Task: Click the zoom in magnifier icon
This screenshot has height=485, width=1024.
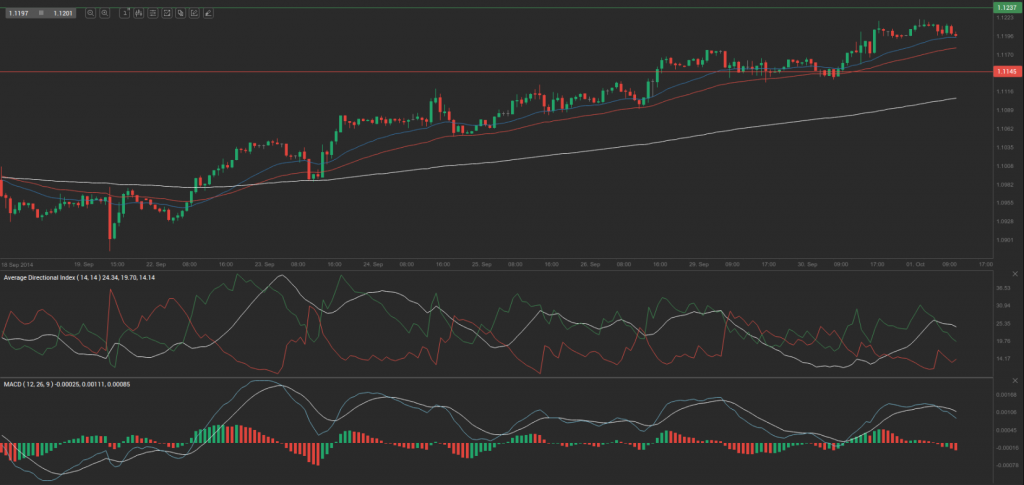Action: click(x=104, y=13)
